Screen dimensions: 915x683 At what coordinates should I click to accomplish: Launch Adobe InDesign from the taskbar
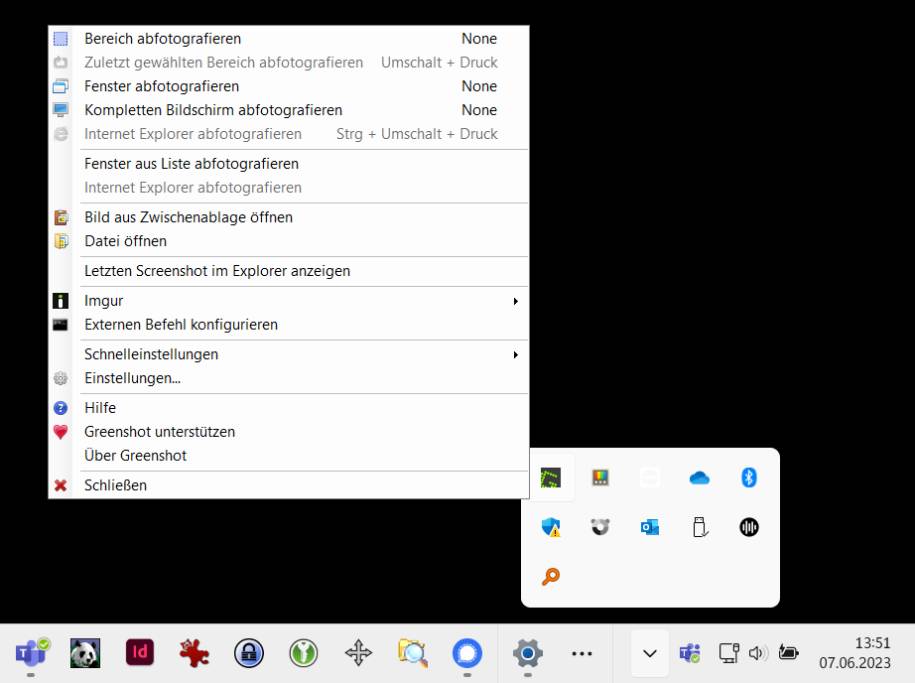click(x=140, y=653)
